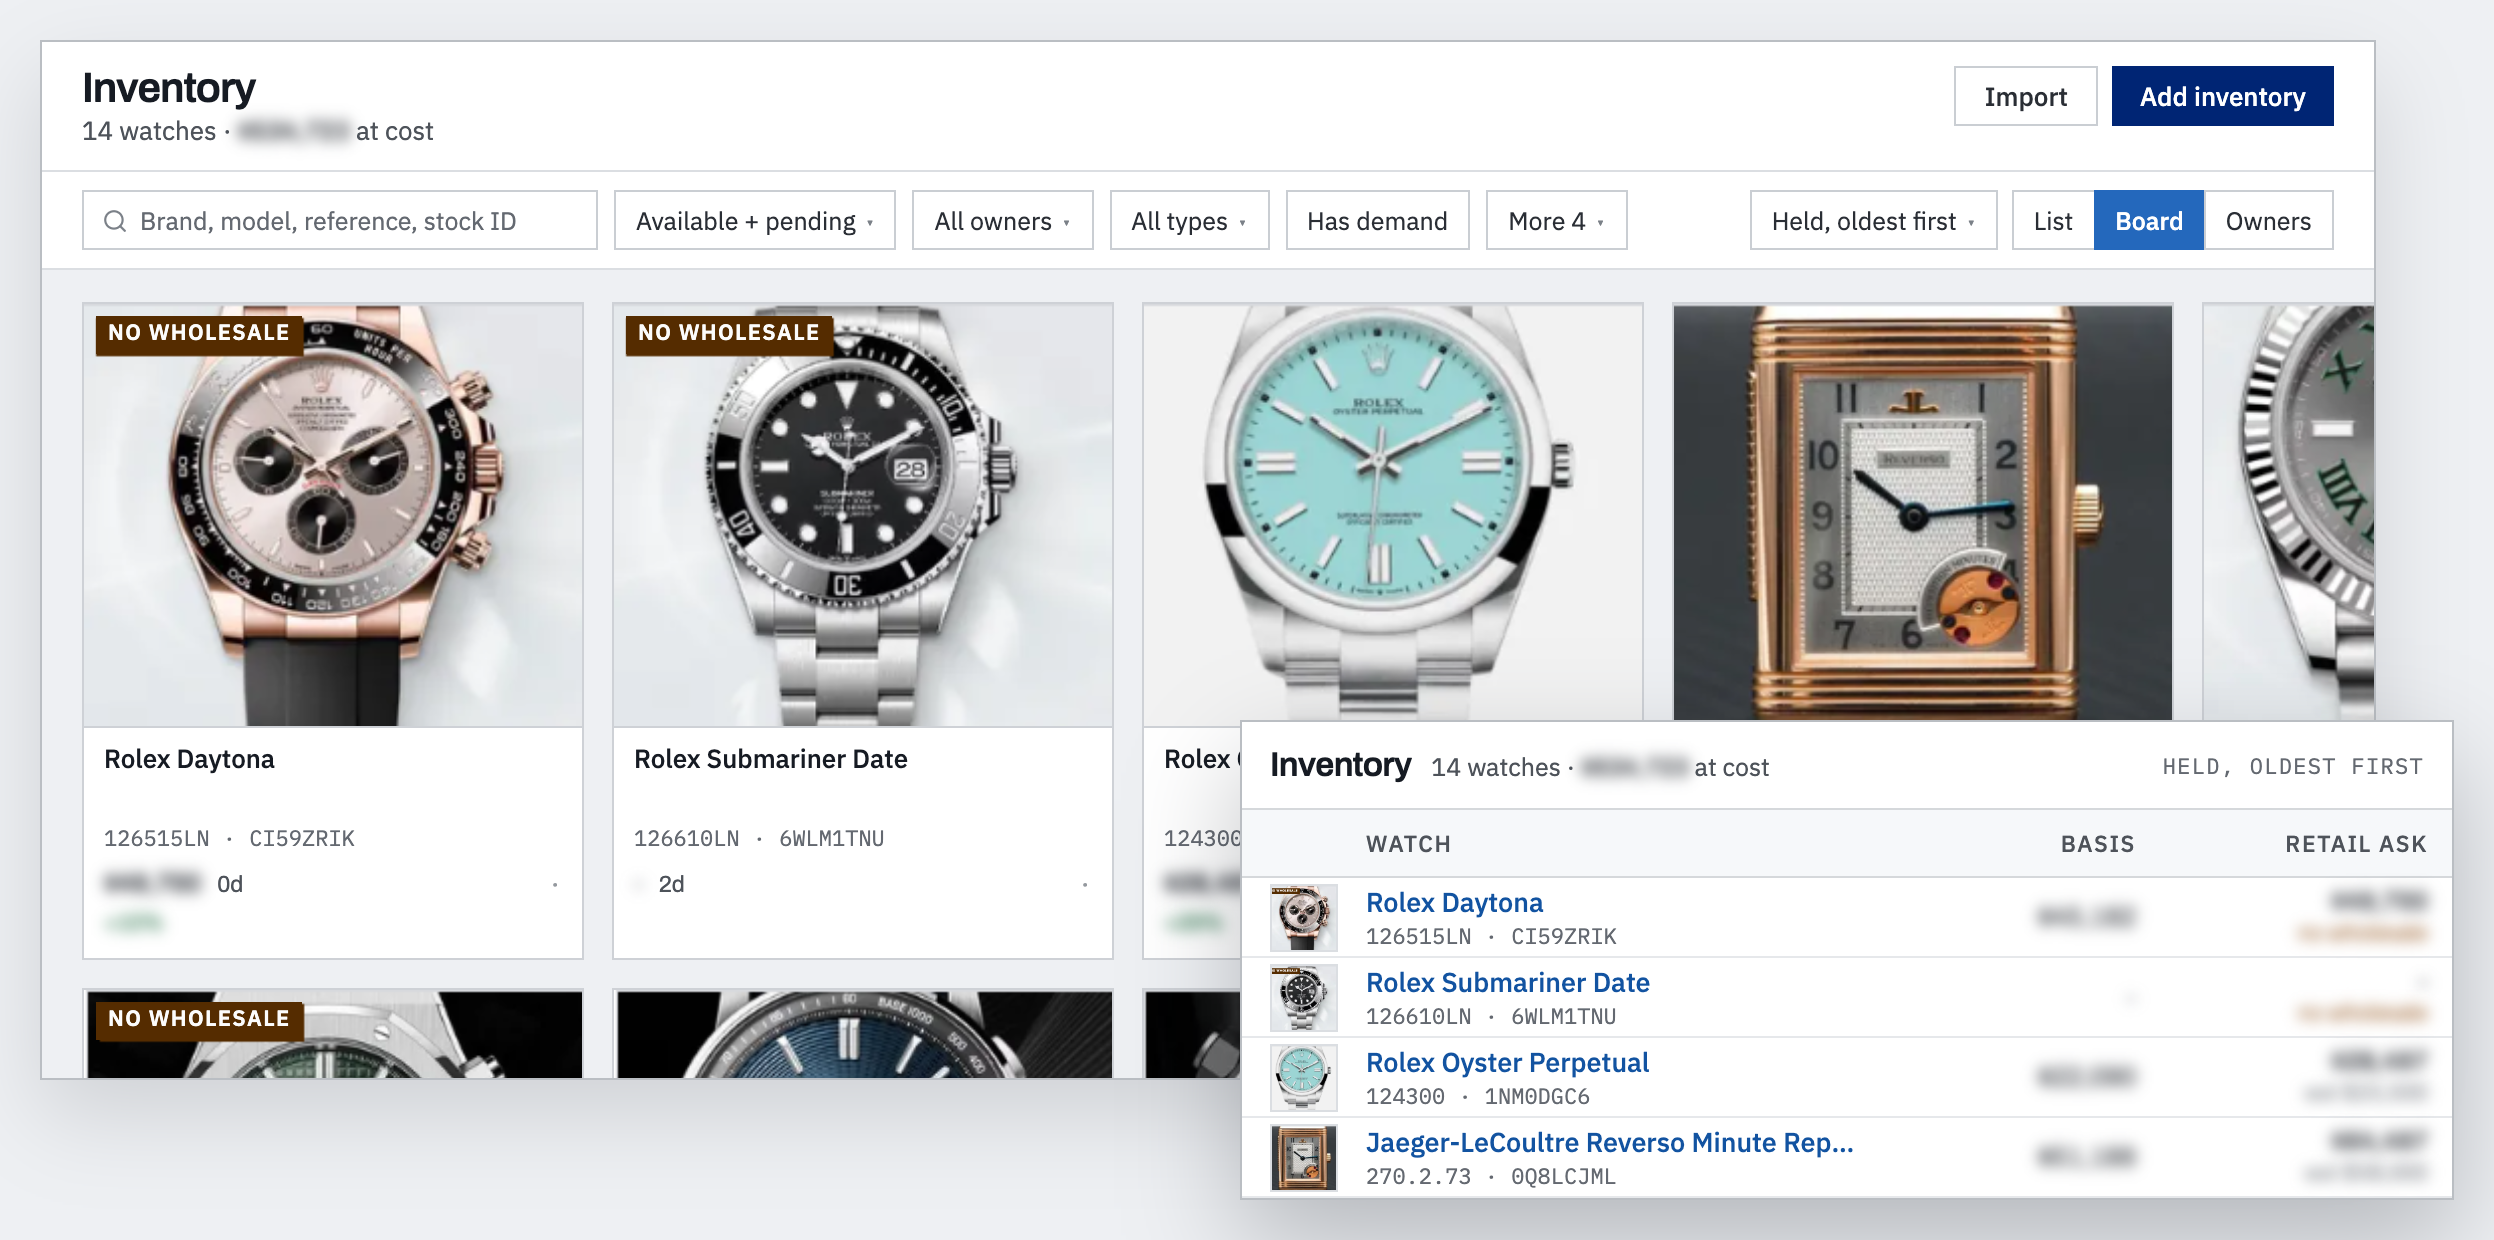Screen dimensions: 2494x1240
Task: Click "126610LN · 6WLM1TNU" in the list panel row
Action: [1490, 1017]
